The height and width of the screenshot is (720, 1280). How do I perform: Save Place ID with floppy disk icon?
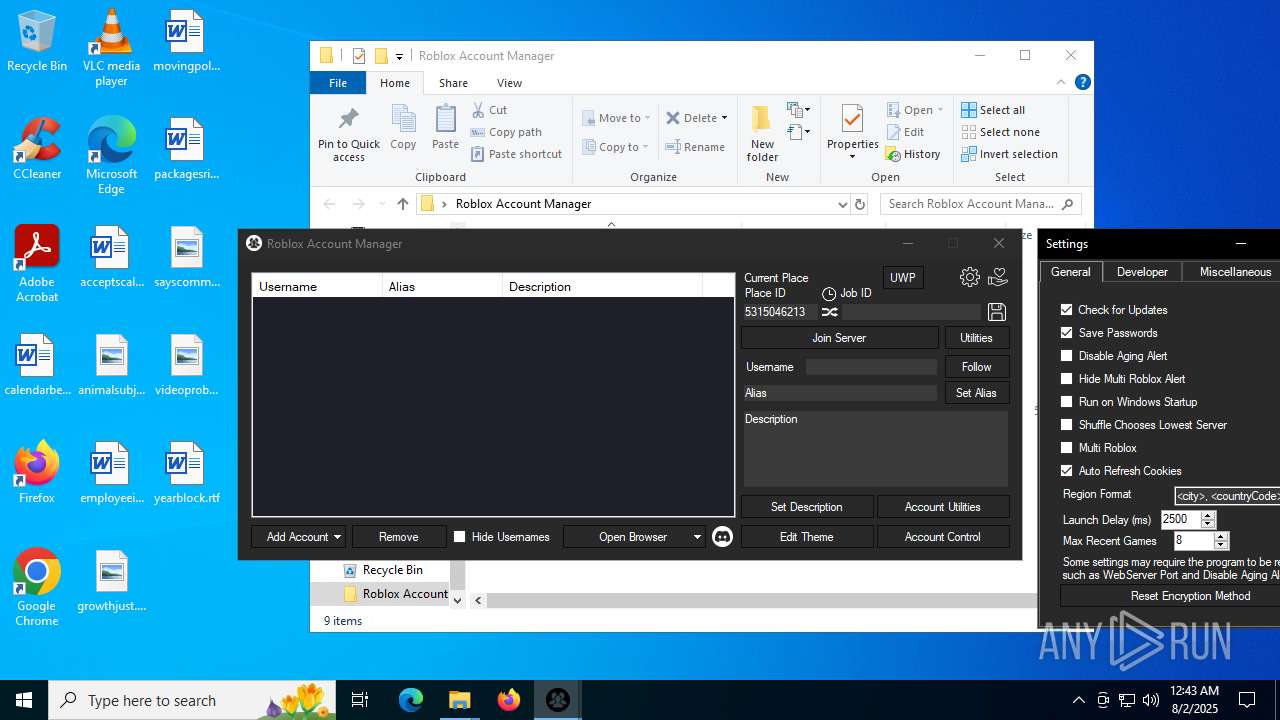[996, 312]
